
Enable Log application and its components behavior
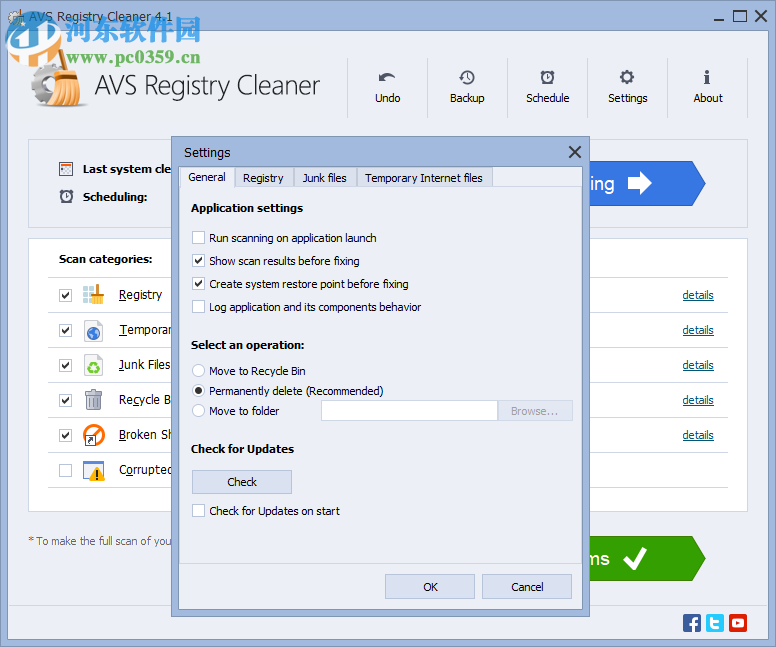pos(198,306)
